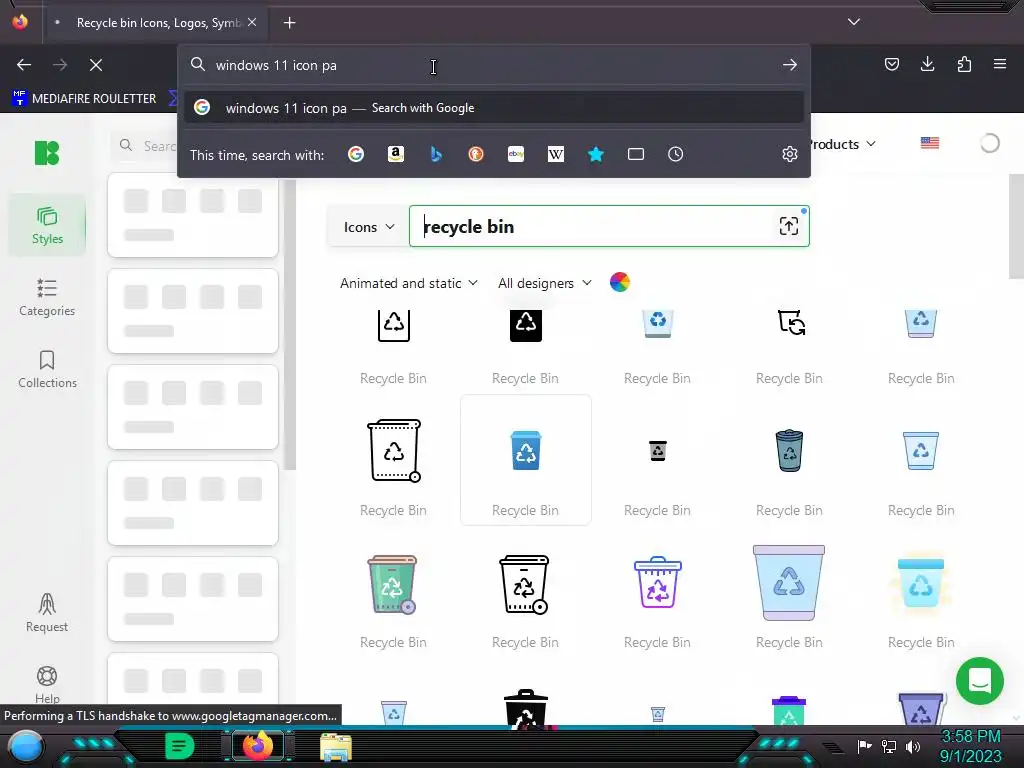Select the 'windows 11 icon pa' Google suggestion

click(493, 108)
